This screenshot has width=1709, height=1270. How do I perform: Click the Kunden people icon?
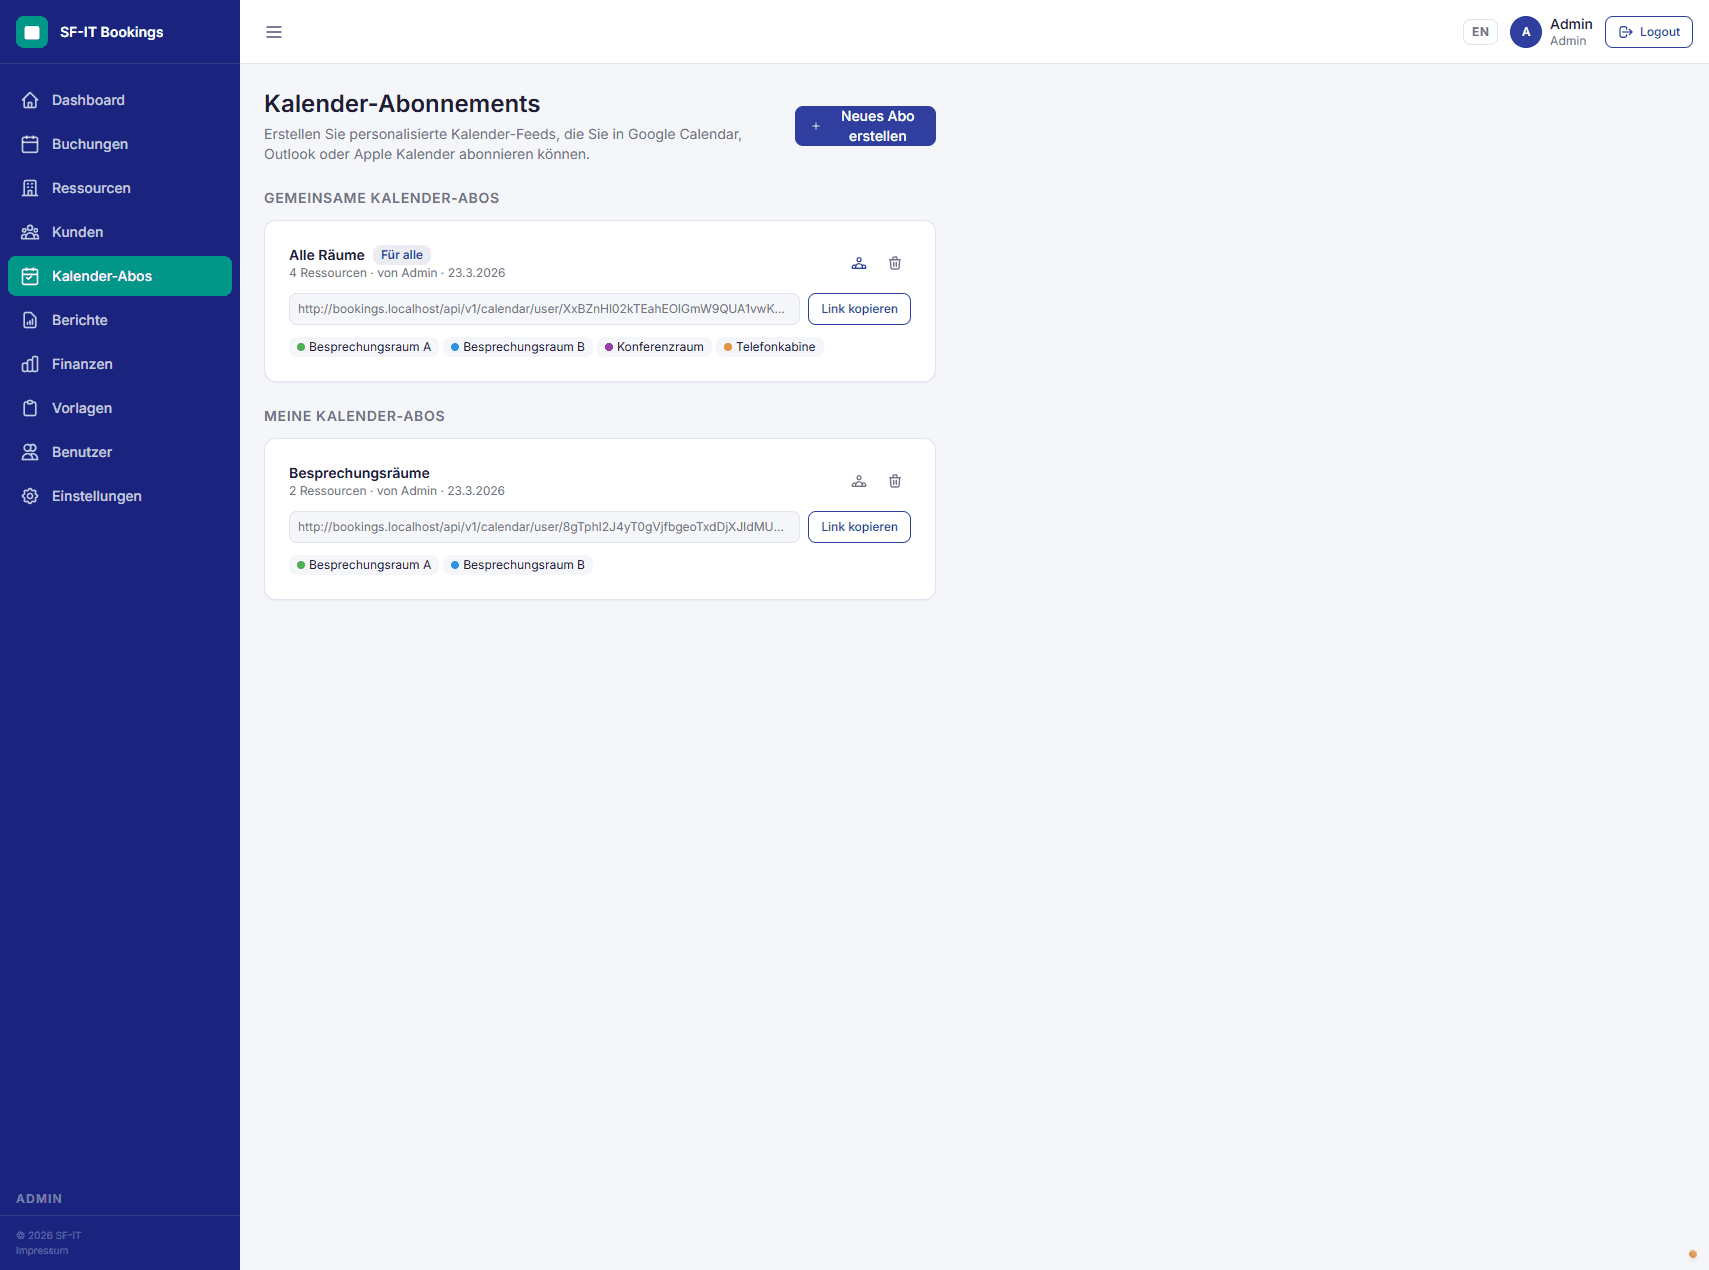[x=30, y=232]
